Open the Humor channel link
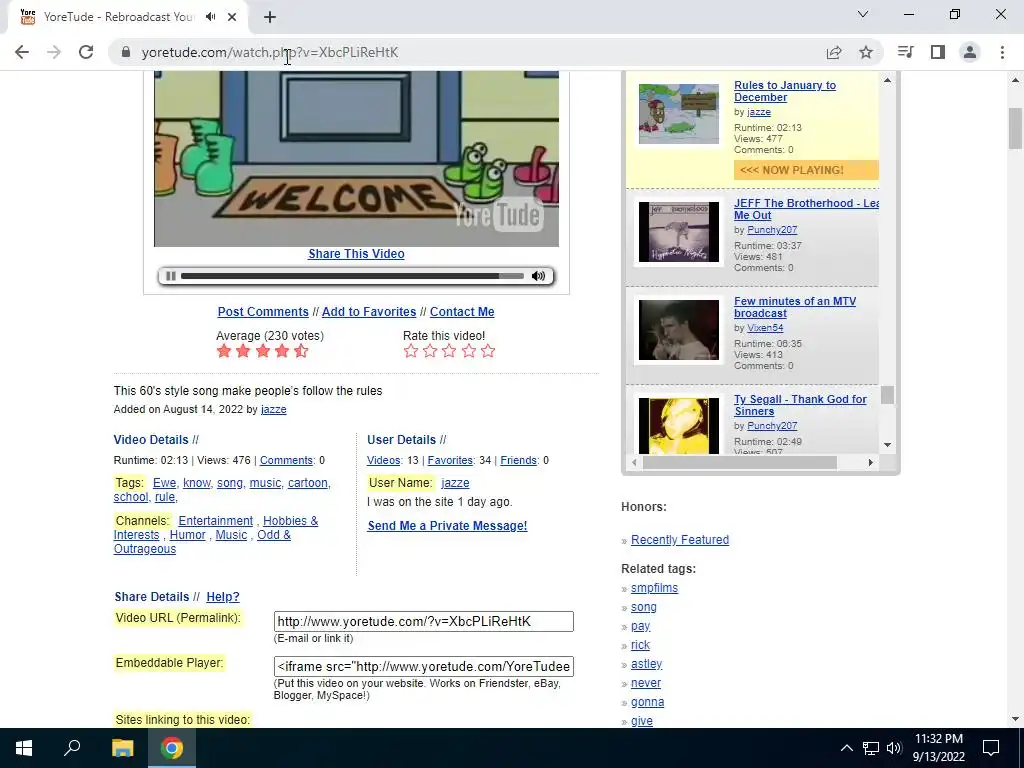This screenshot has width=1024, height=768. tap(187, 535)
